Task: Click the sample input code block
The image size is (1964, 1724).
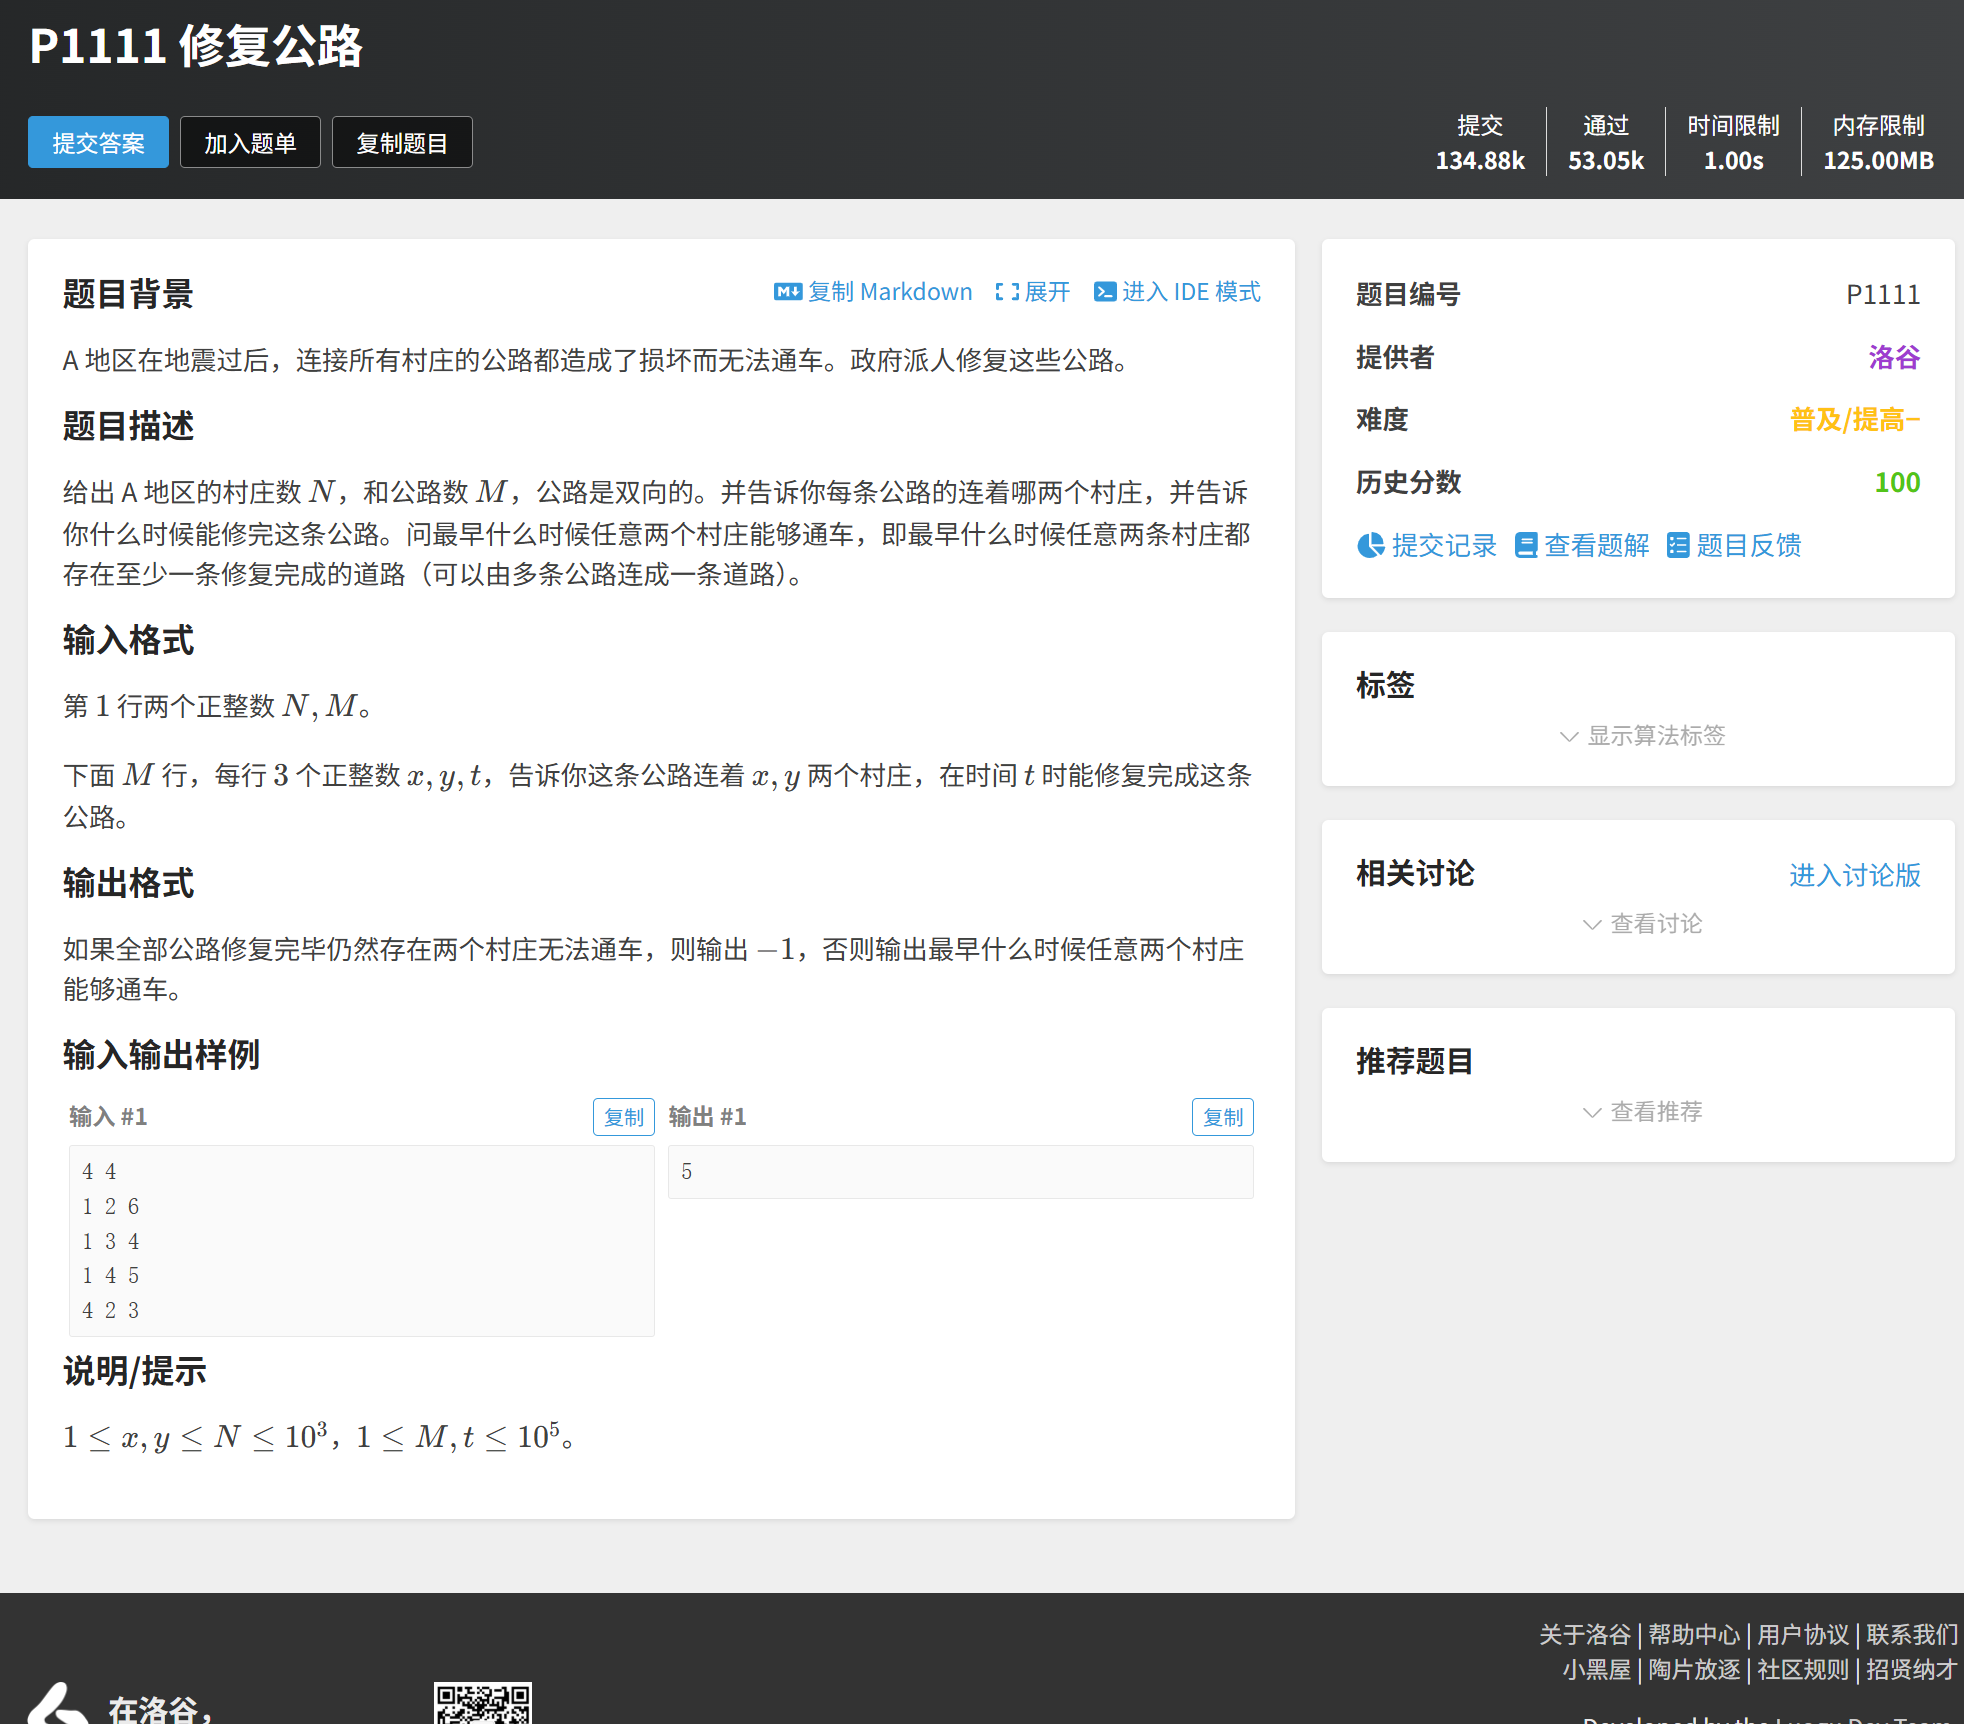Action: (361, 1240)
